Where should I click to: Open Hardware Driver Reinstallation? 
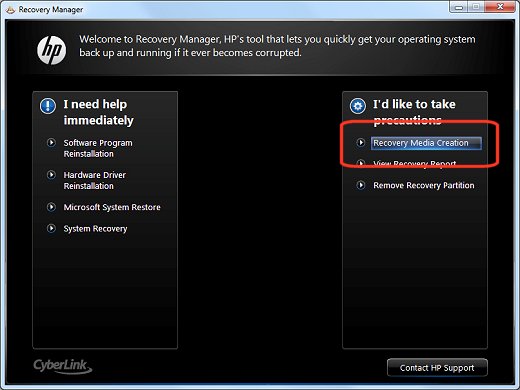[x=95, y=180]
